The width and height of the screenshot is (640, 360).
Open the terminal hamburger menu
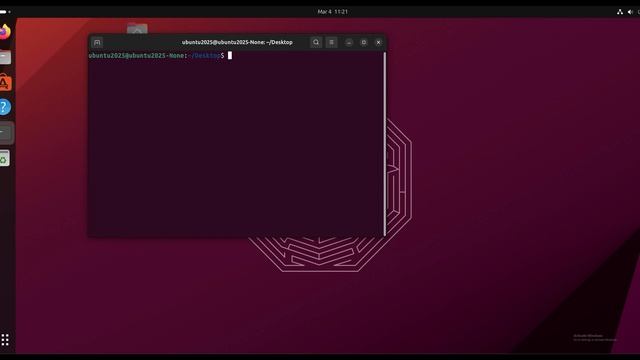[331, 42]
